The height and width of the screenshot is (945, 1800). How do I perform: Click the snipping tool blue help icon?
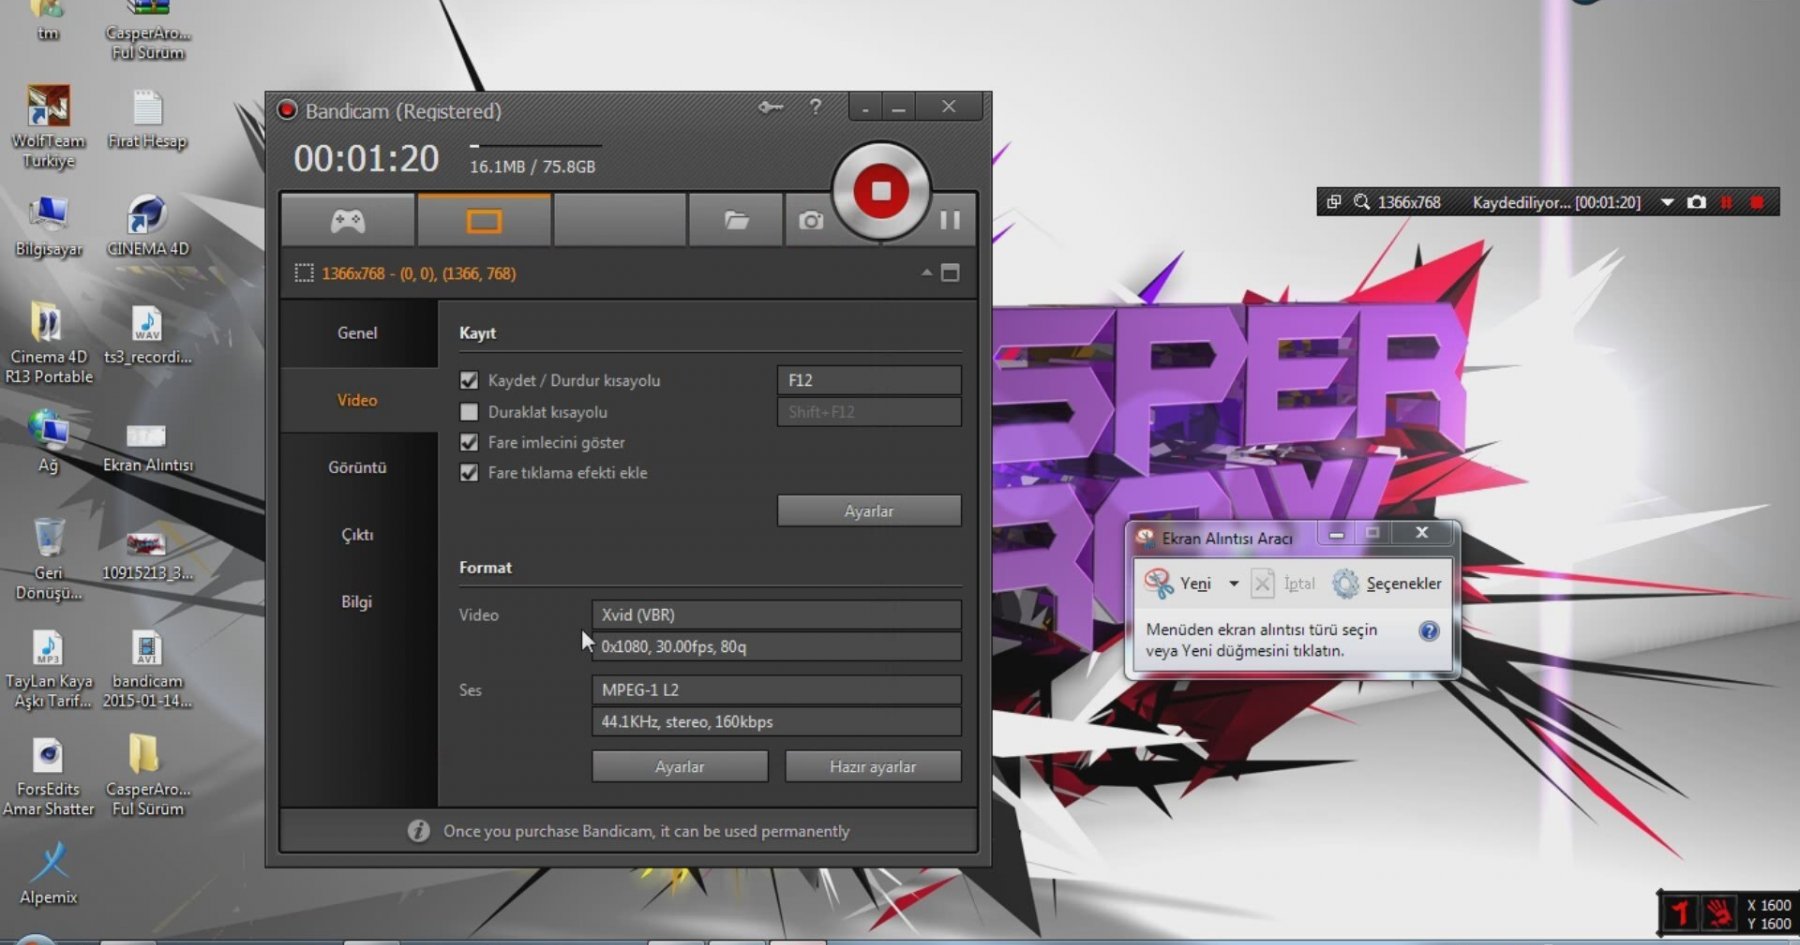click(x=1429, y=631)
